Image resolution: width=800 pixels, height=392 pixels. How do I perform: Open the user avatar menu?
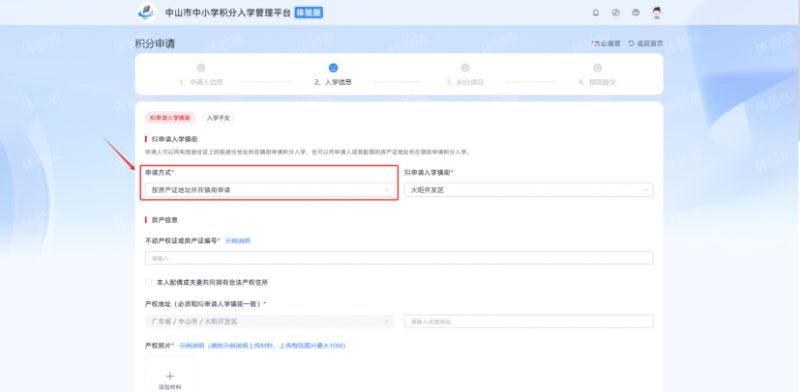click(657, 13)
